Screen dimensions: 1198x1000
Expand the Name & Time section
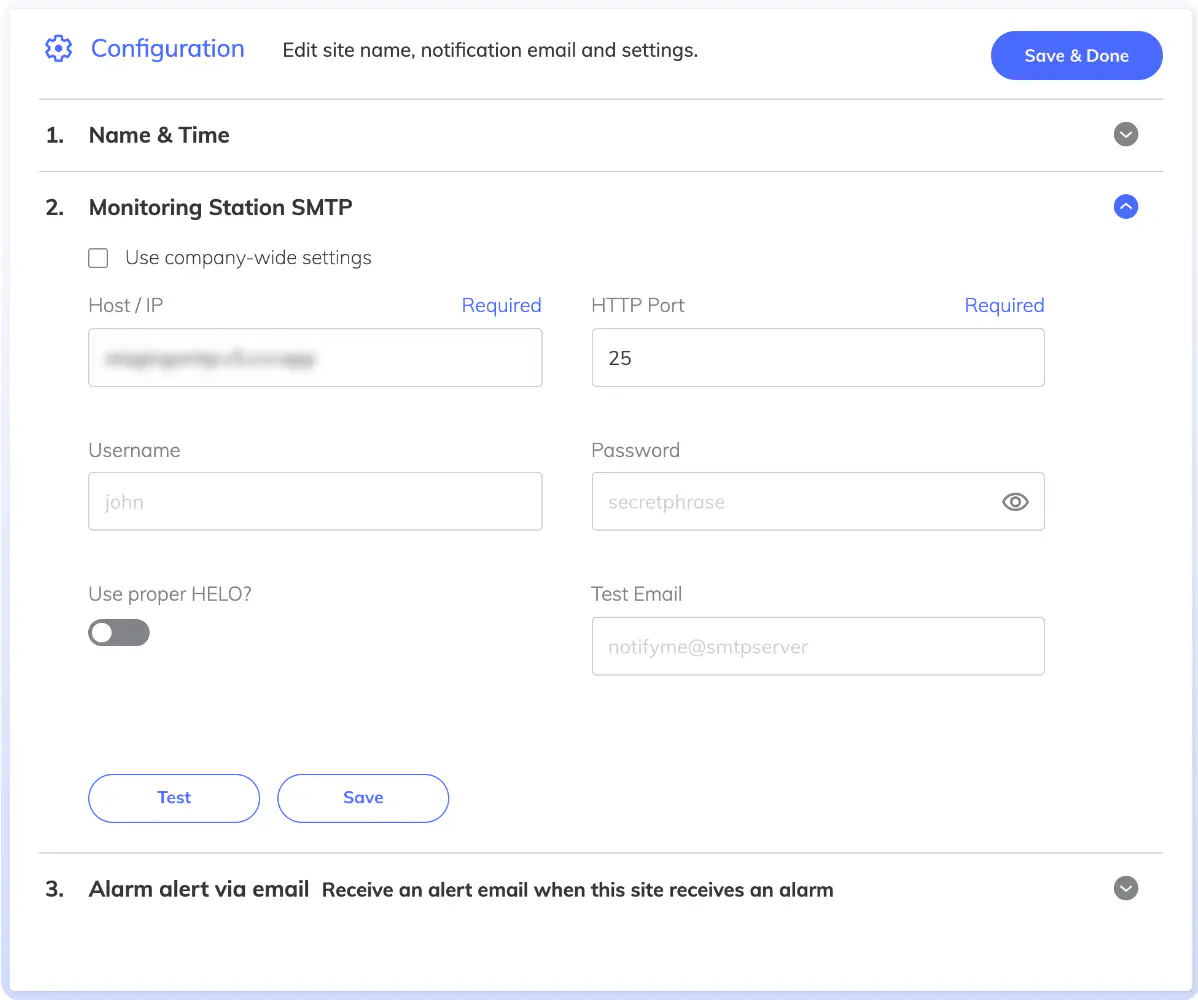pyautogui.click(x=1125, y=134)
